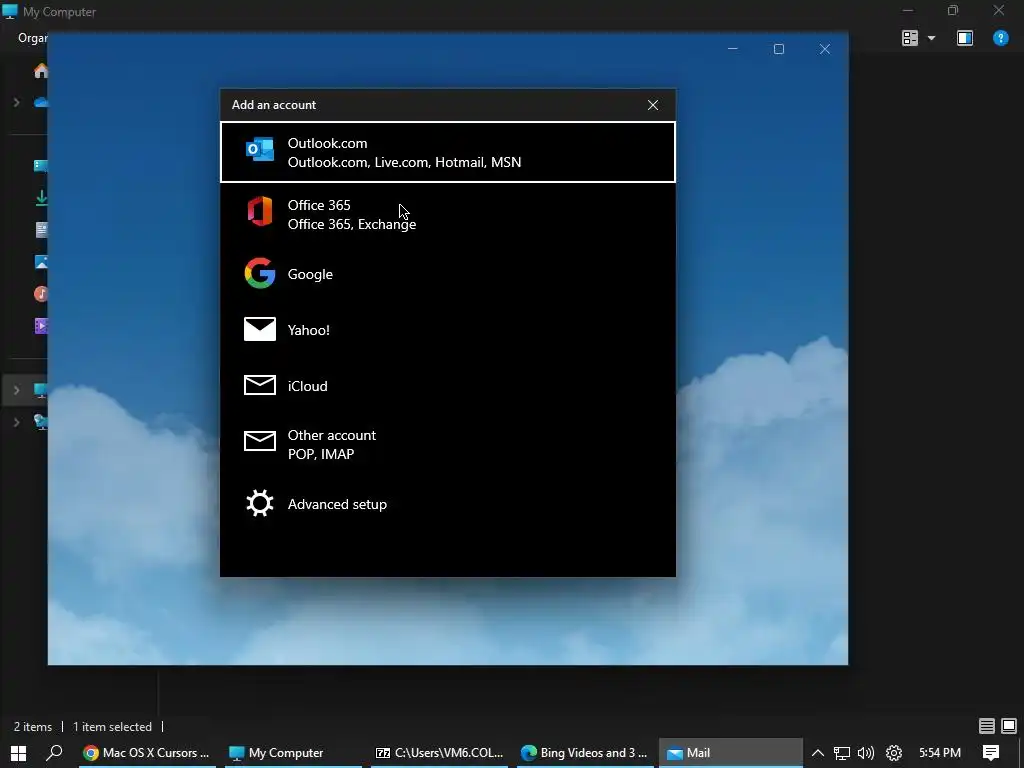Open the Organize menu in My Computer
Image resolution: width=1024 pixels, height=768 pixels.
click(x=32, y=38)
